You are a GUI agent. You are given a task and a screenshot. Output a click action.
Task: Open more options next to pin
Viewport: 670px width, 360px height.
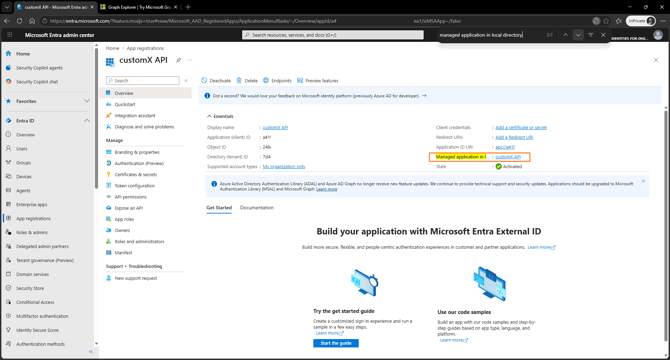[x=190, y=60]
